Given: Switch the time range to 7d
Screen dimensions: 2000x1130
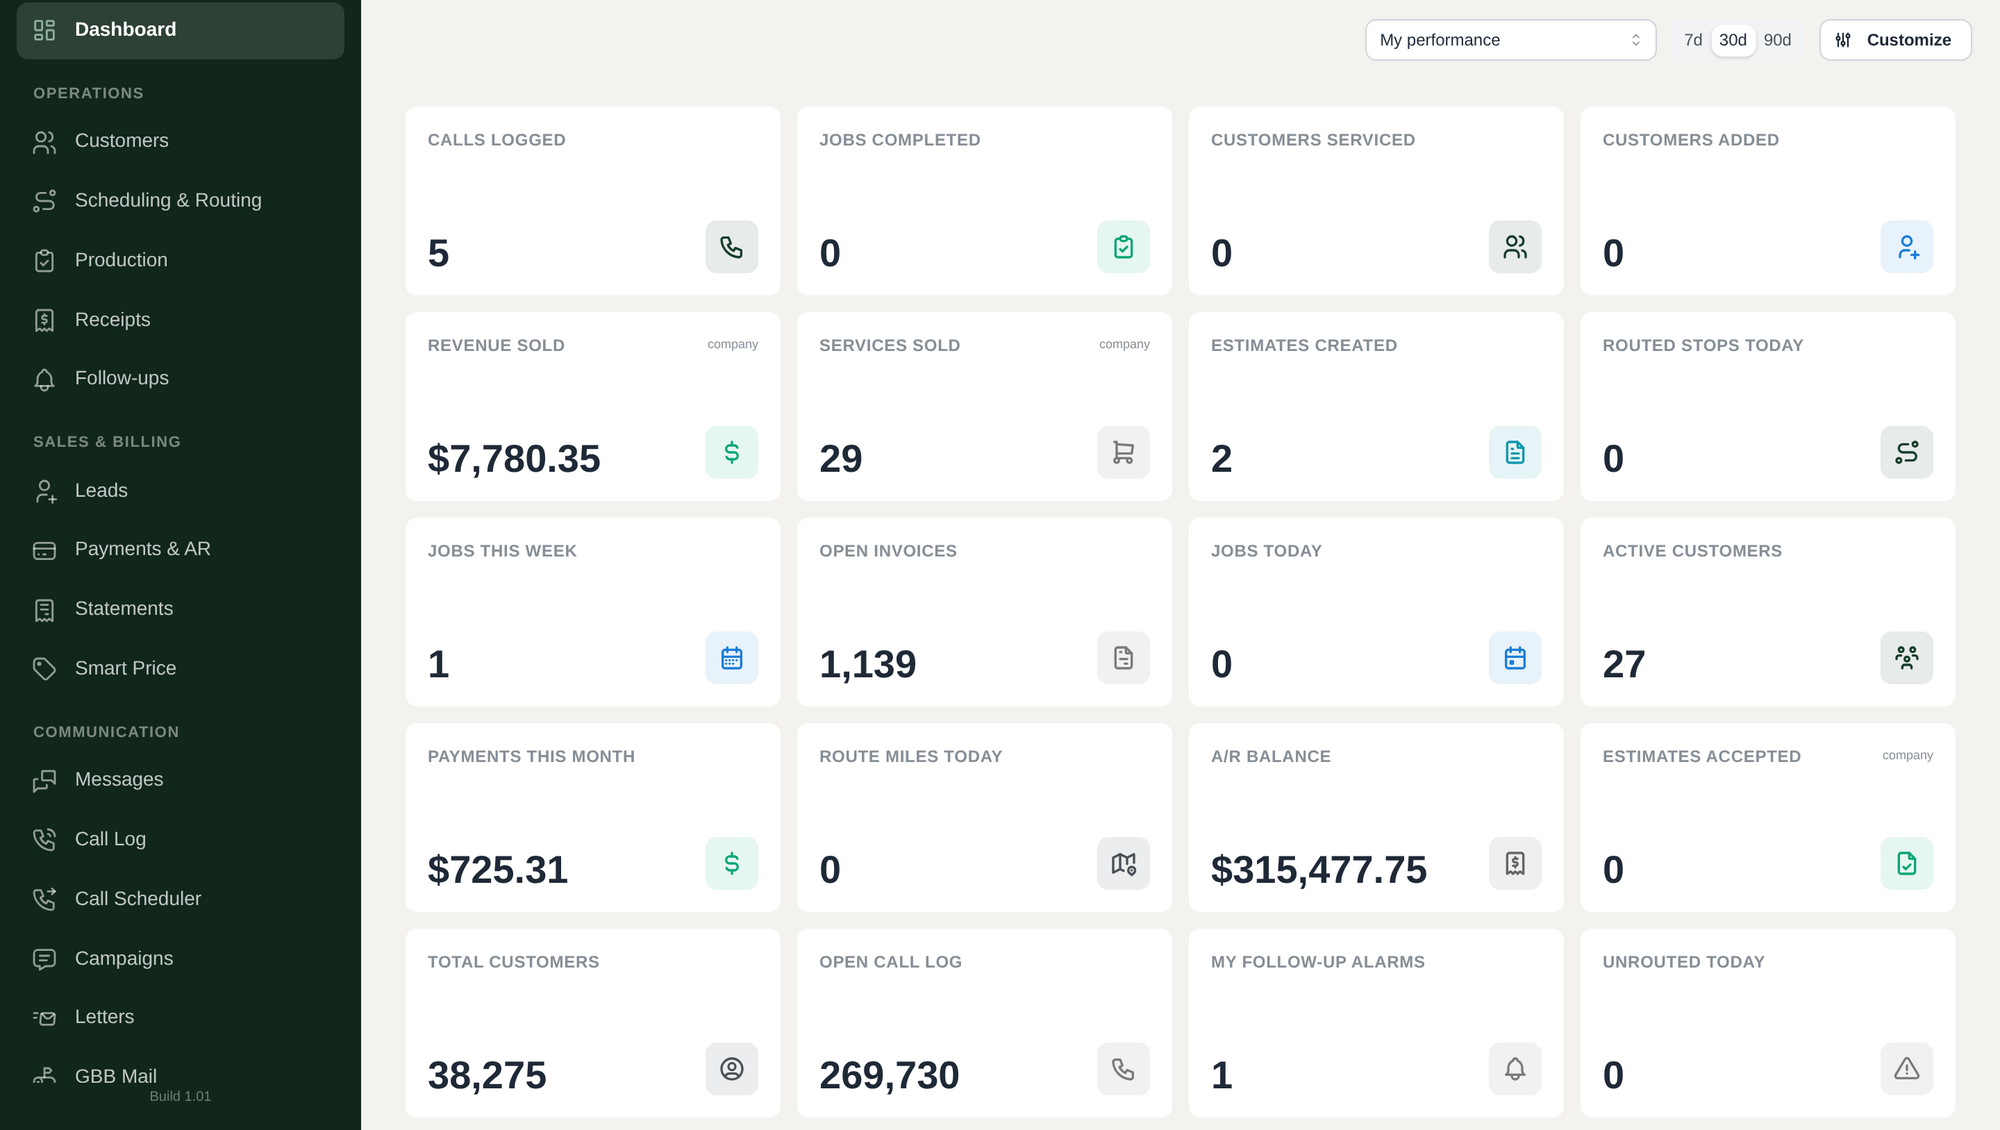Looking at the screenshot, I should pos(1693,40).
